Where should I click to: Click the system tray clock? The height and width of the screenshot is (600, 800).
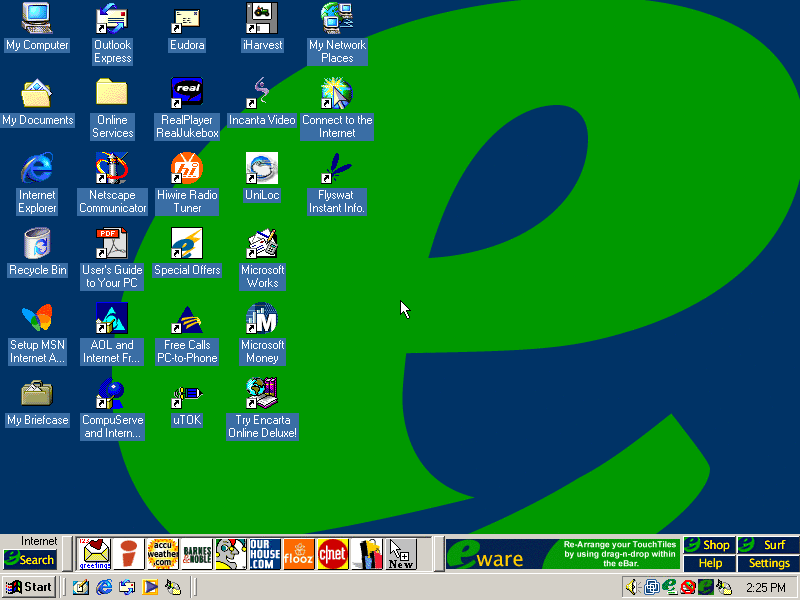coord(765,587)
